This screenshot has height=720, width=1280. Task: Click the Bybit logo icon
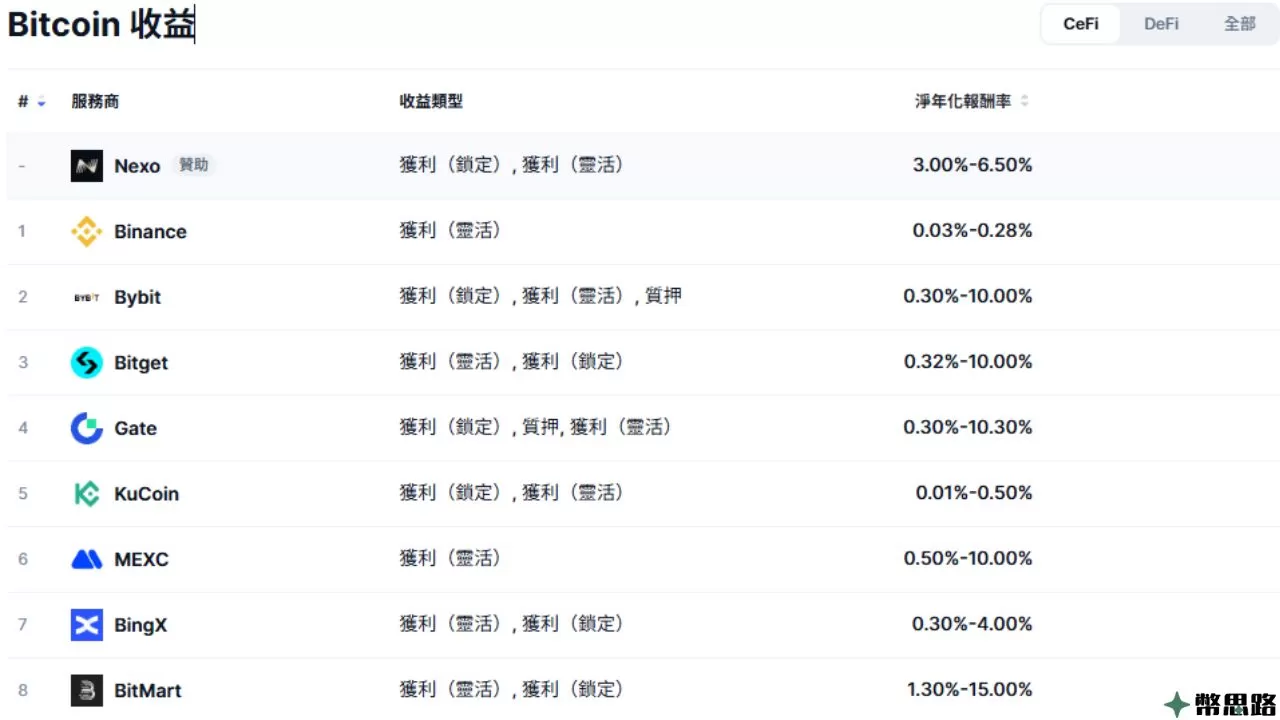click(x=87, y=298)
